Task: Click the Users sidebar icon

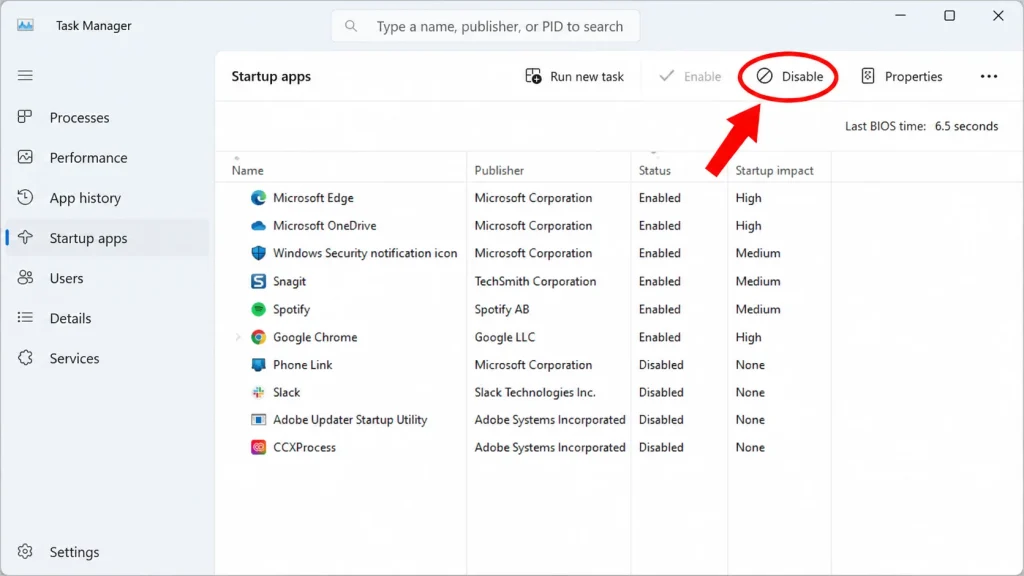Action: tap(25, 278)
